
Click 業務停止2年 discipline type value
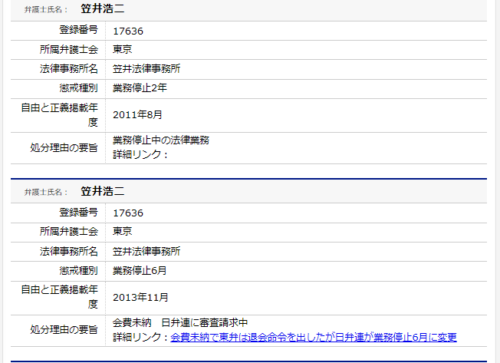pyautogui.click(x=140, y=88)
